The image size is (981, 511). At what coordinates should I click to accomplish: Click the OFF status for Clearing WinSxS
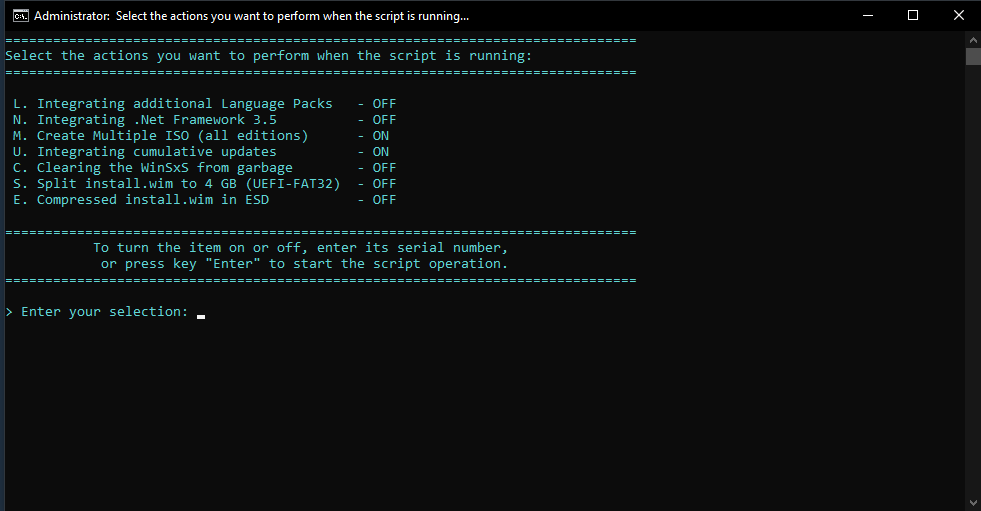(384, 168)
